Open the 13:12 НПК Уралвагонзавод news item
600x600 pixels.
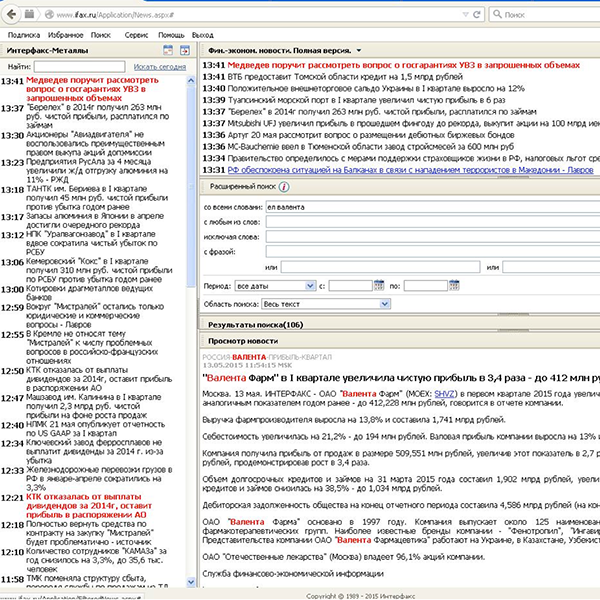92,243
